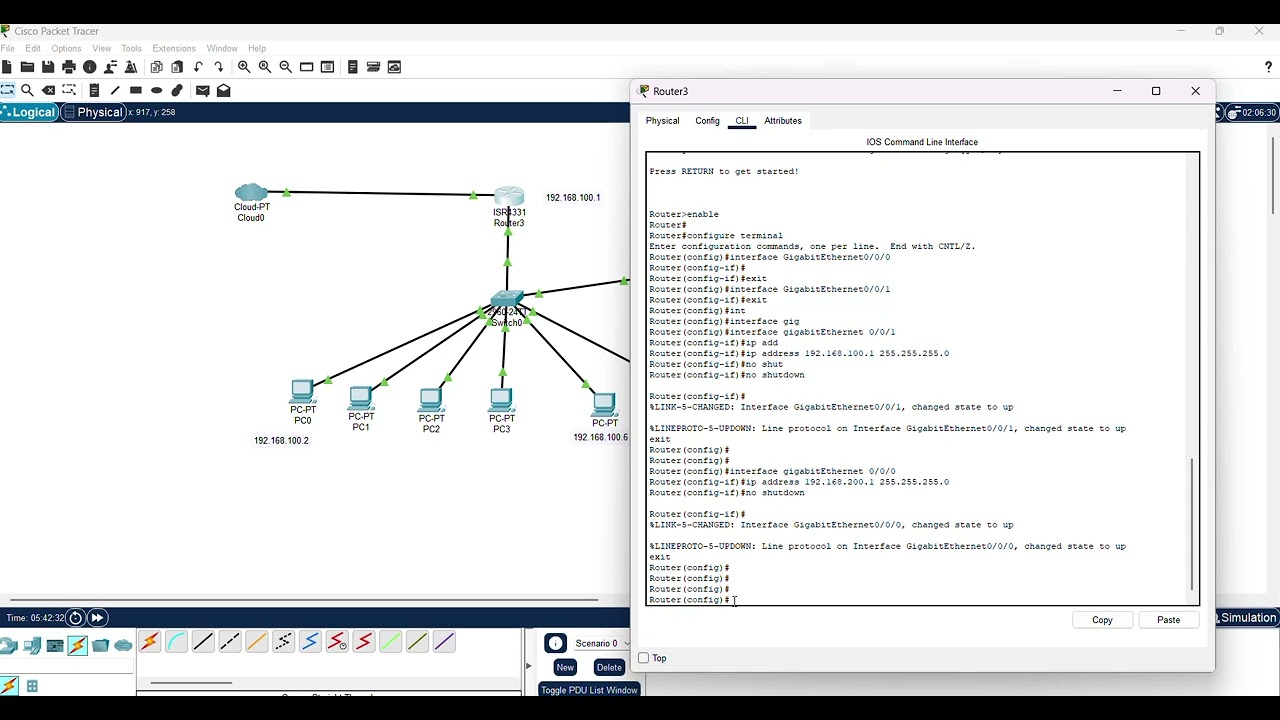Save the project with the floppy disk icon
Image resolution: width=1280 pixels, height=720 pixels.
(x=48, y=67)
